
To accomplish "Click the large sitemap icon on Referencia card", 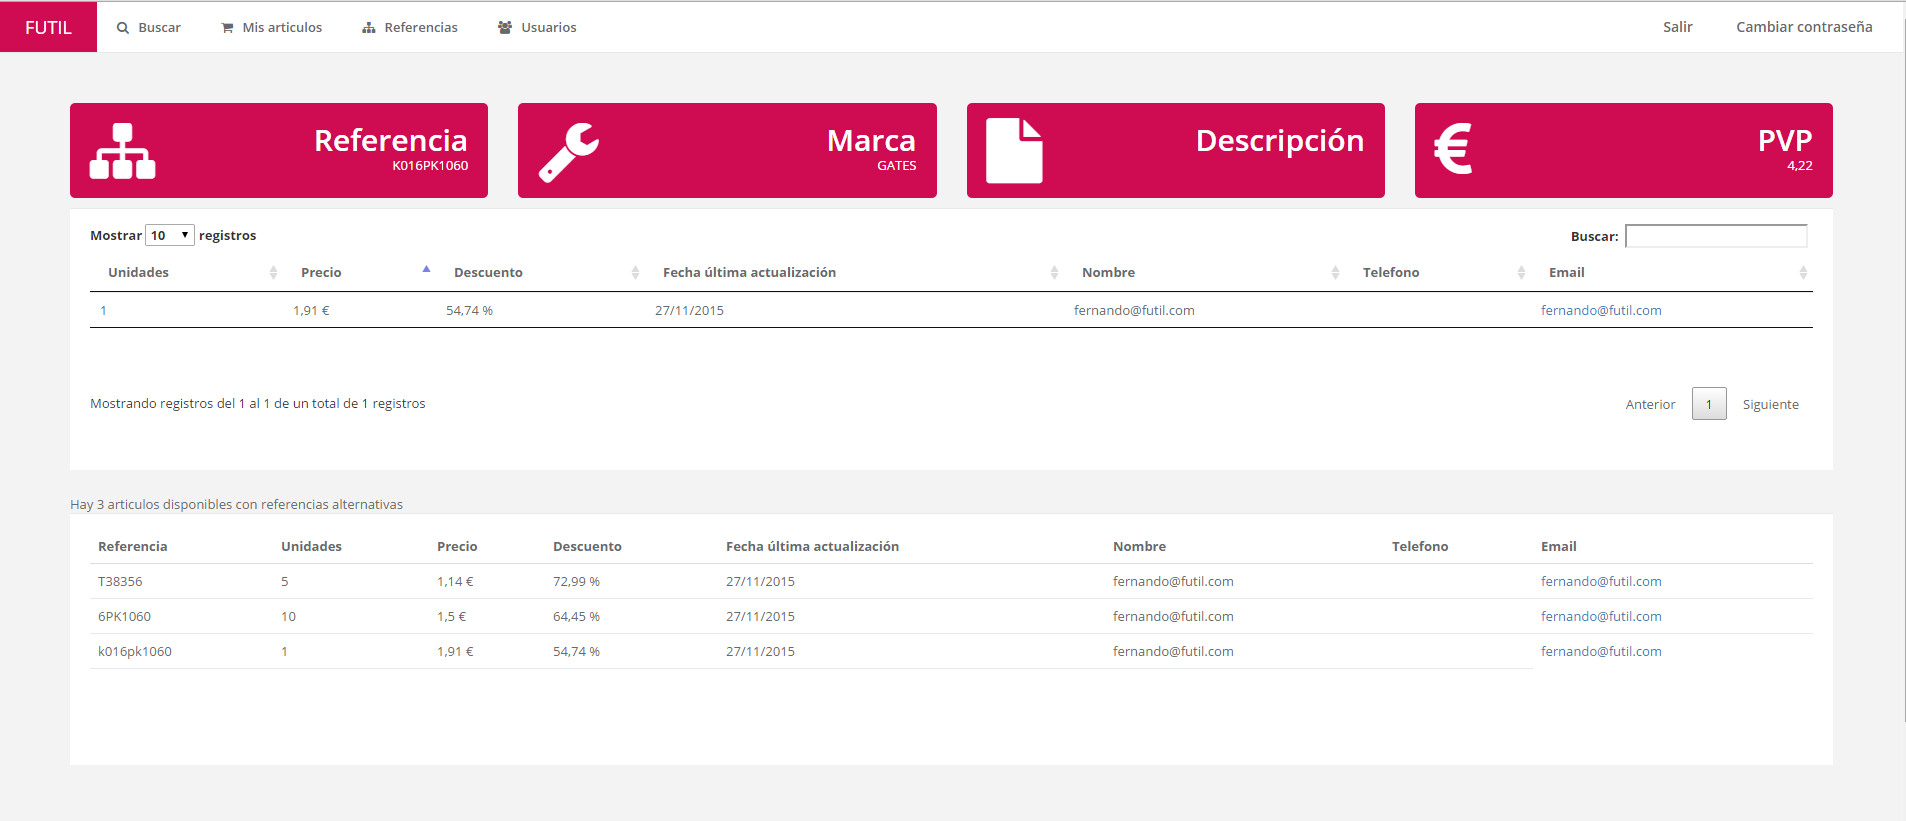I will (122, 151).
